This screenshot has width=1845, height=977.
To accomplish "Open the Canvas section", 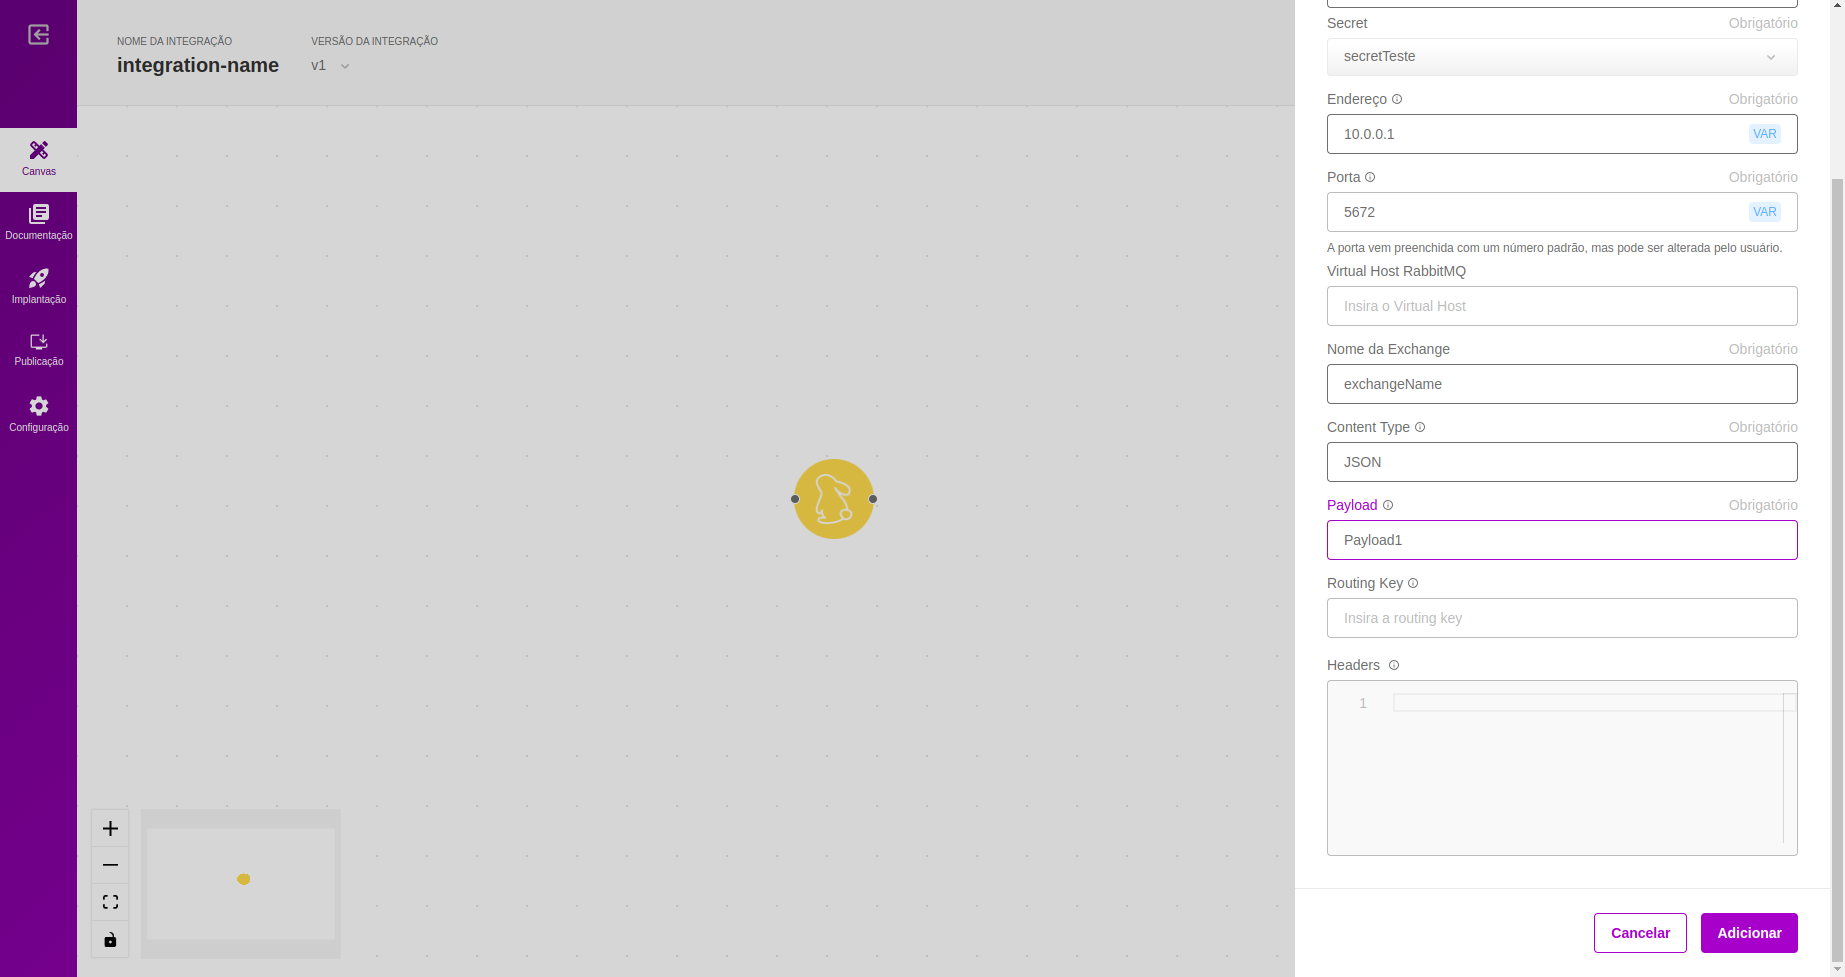I will [38, 159].
